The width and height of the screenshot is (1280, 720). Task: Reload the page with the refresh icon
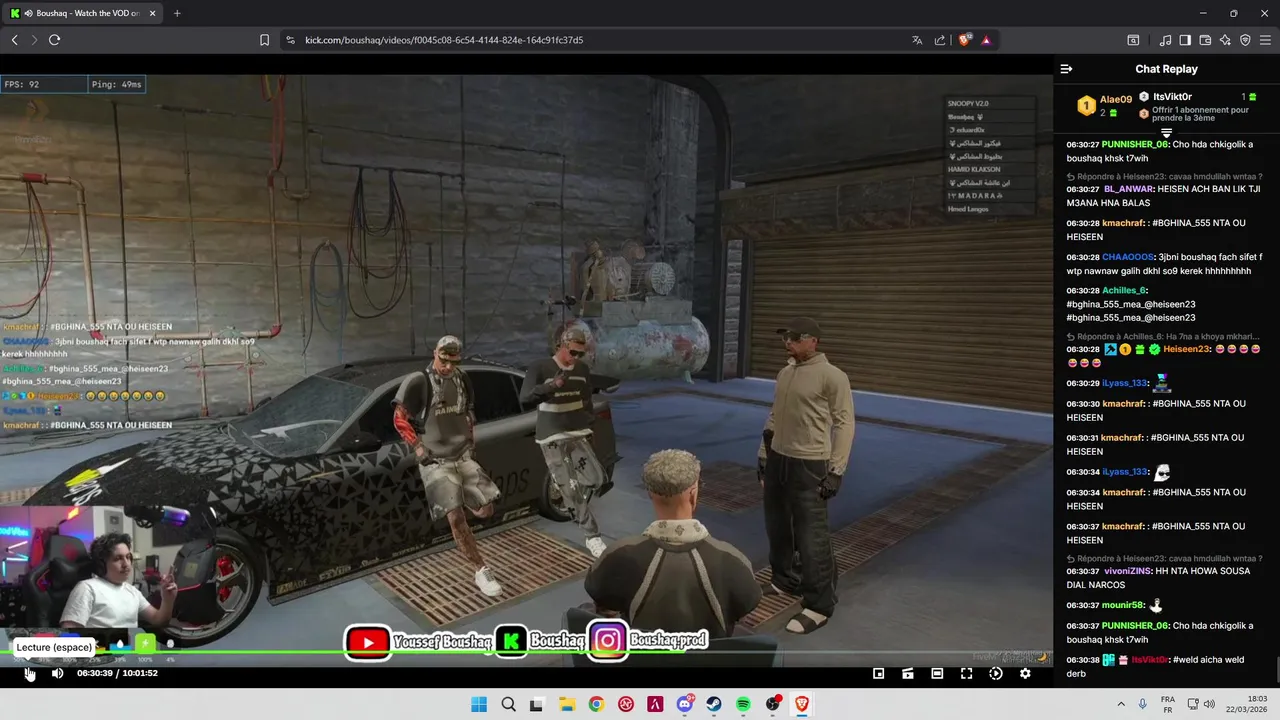click(54, 40)
